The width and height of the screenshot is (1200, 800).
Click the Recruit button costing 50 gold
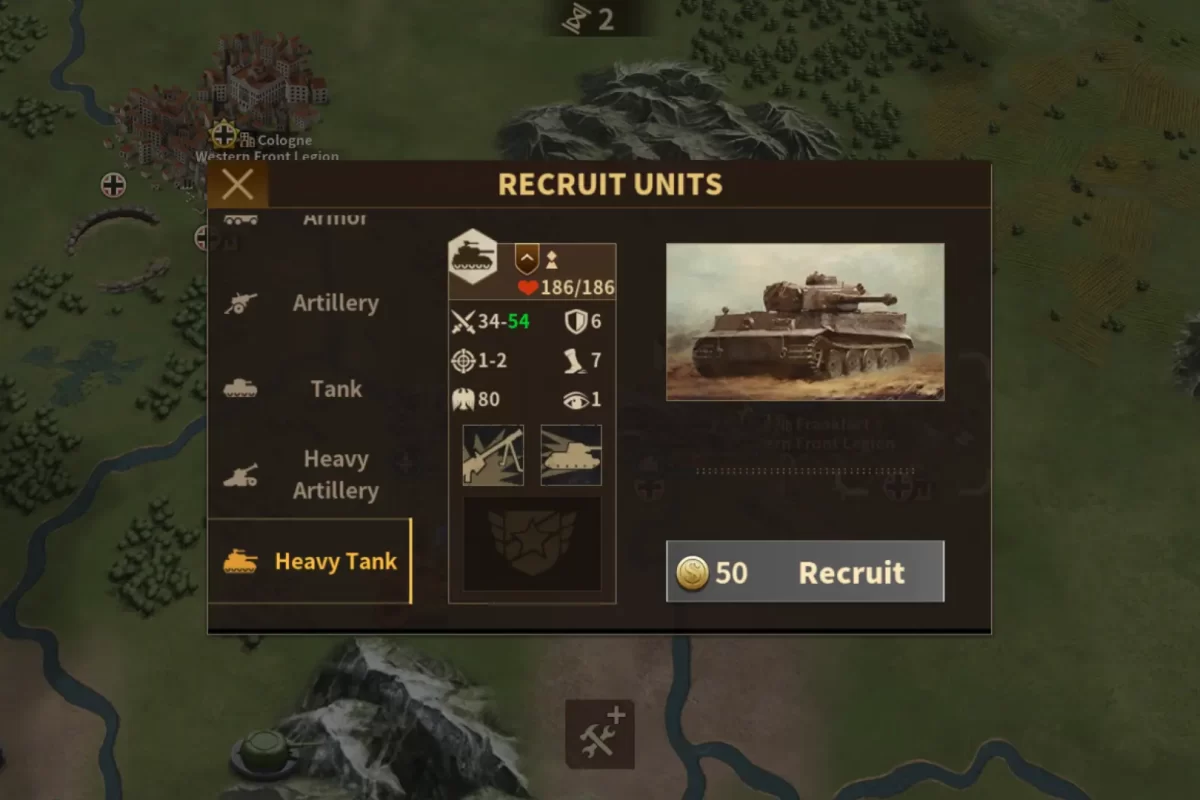[x=805, y=572]
